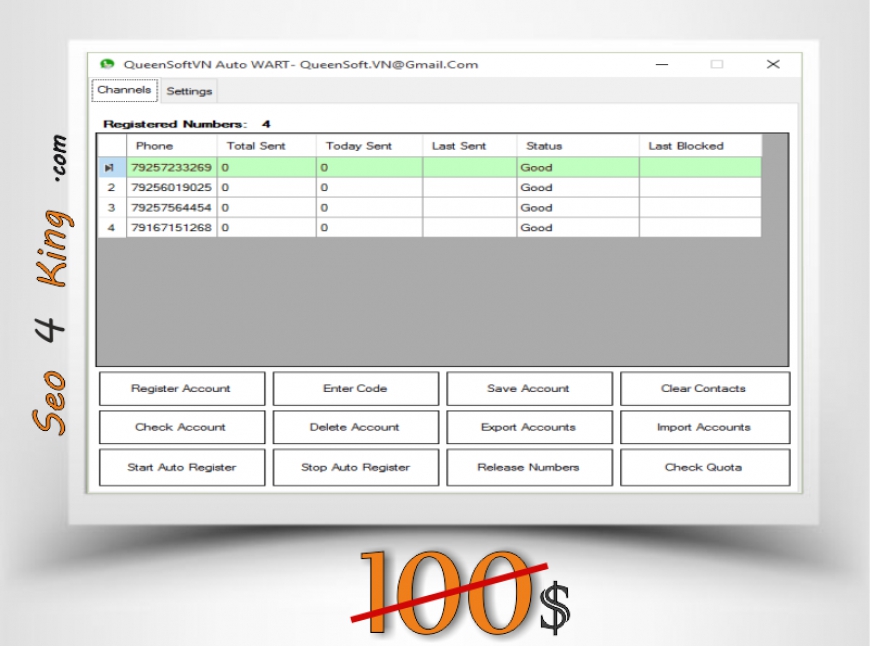Screen dimensions: 870x646
Task: Click Good status for 79257233269
Action: tap(578, 168)
